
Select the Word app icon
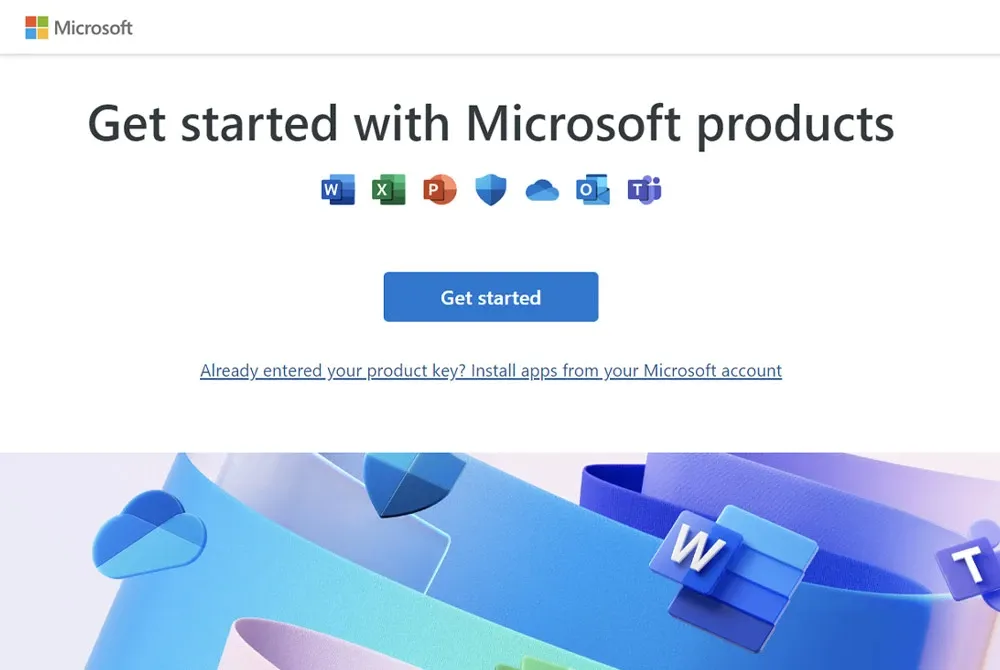338,189
